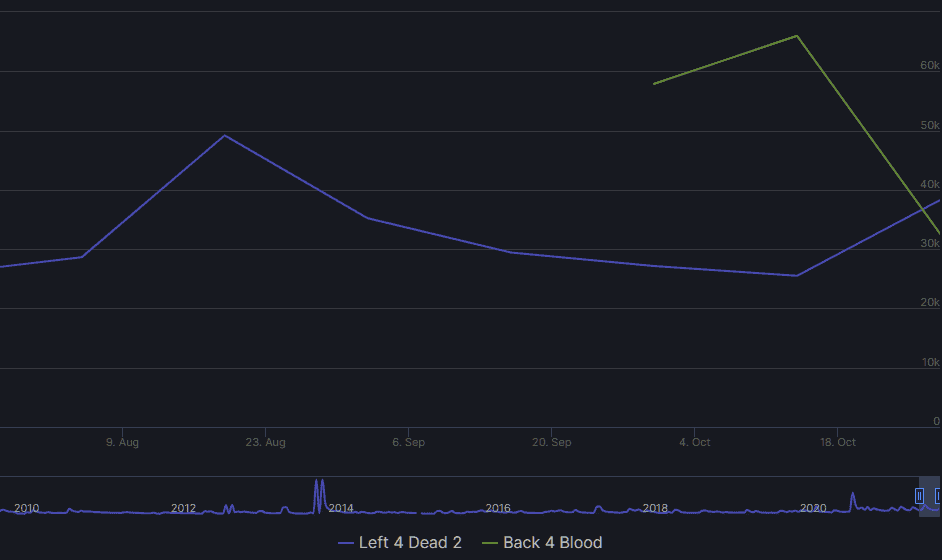Viewport: 942px width, 560px height.
Task: Click the left navigator range handle
Action: coord(919,496)
